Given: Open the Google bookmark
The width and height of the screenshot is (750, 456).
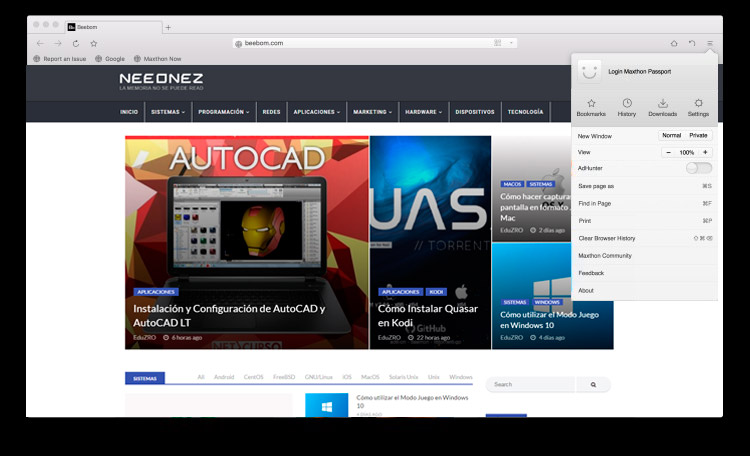Looking at the screenshot, I should [110, 59].
